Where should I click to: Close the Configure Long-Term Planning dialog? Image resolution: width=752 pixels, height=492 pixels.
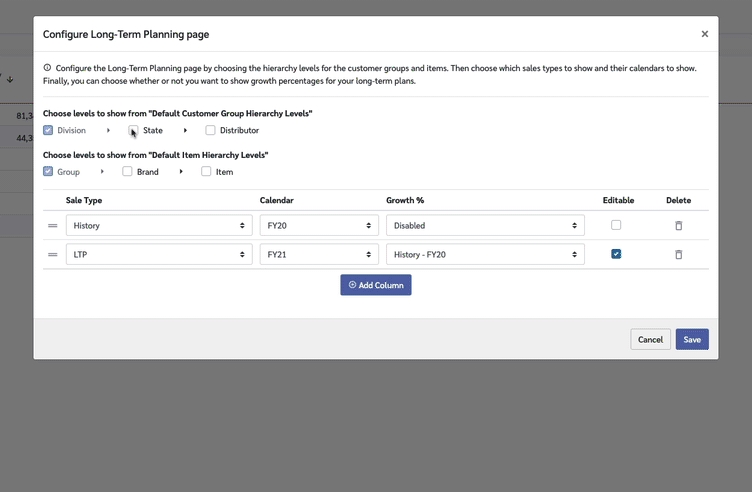point(704,34)
